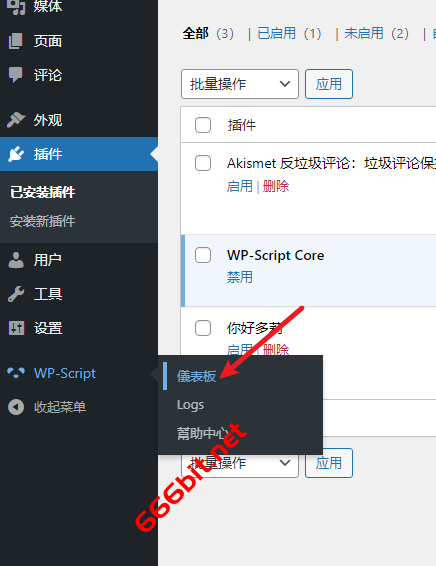Screen dimensions: 436x566
Task: Select the WP-Script Core checkbox
Action: 203,255
